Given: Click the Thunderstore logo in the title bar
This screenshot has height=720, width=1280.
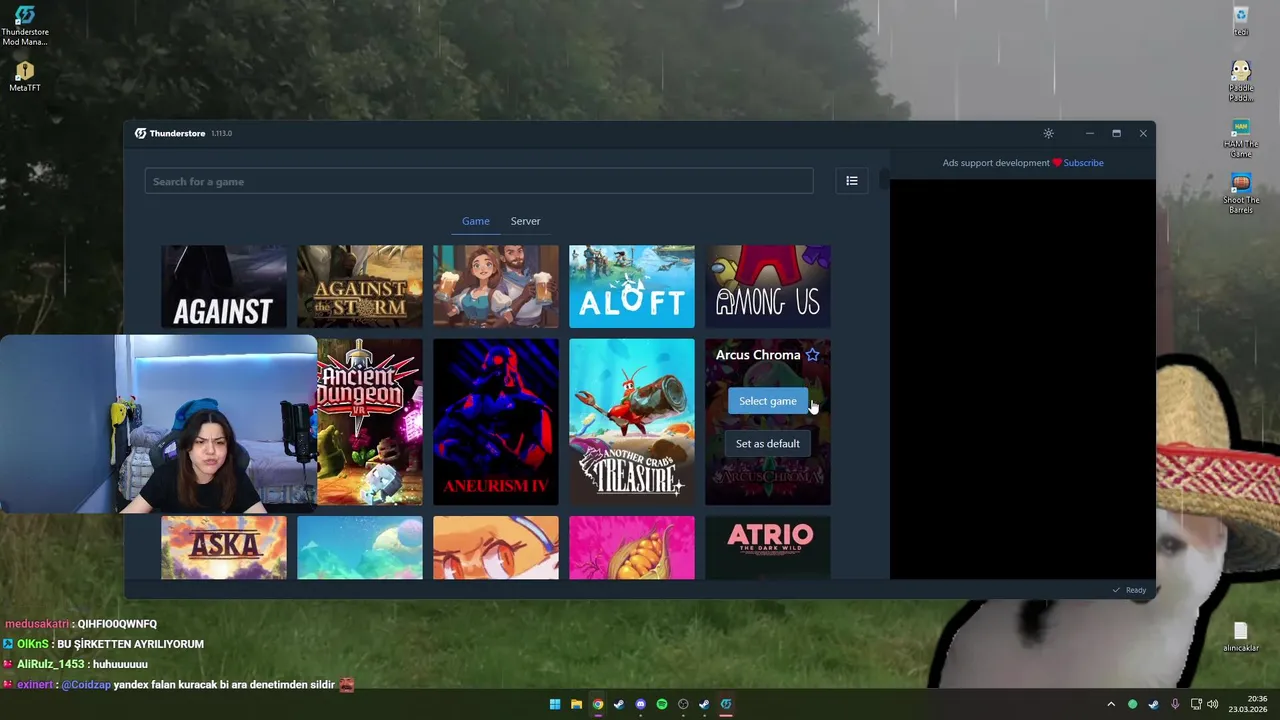Looking at the screenshot, I should [140, 133].
